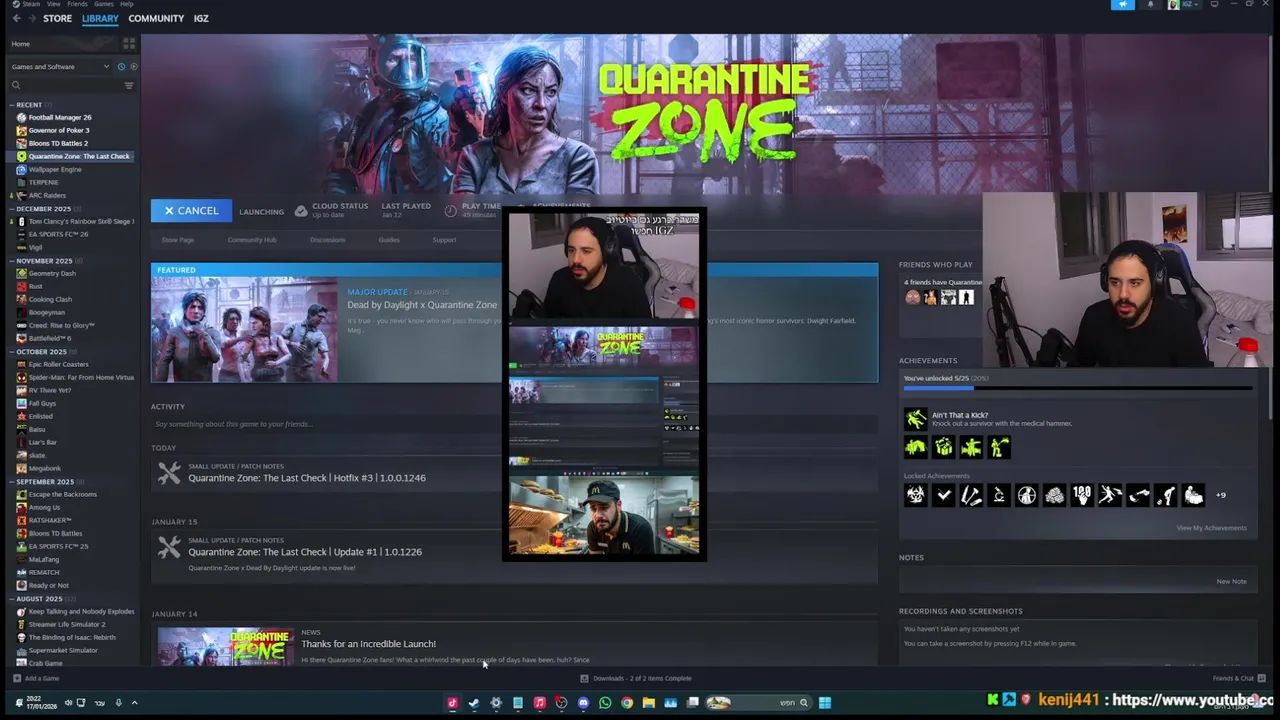Open Downloads status at bottom
The image size is (1280, 720).
pos(636,678)
